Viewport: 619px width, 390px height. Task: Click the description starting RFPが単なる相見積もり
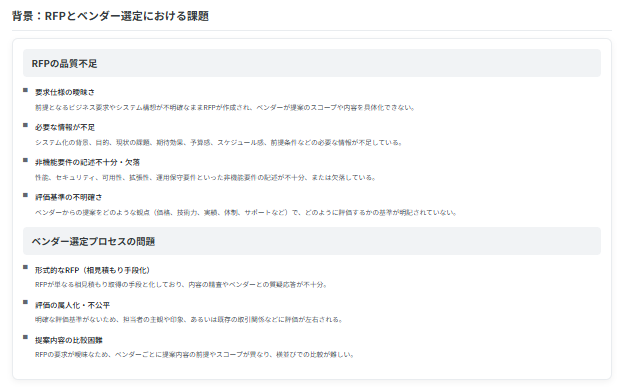click(181, 285)
